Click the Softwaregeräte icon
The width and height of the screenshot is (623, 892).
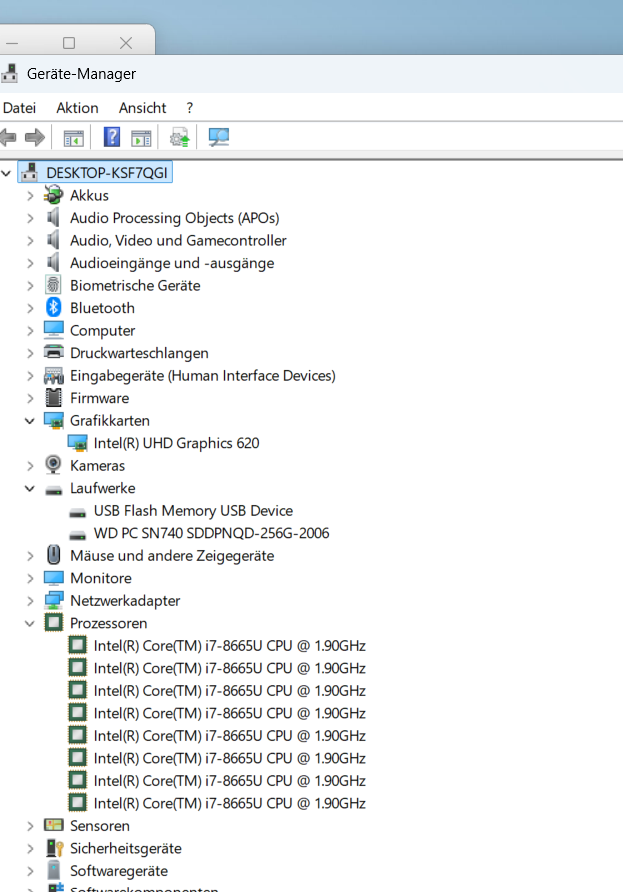(53, 870)
